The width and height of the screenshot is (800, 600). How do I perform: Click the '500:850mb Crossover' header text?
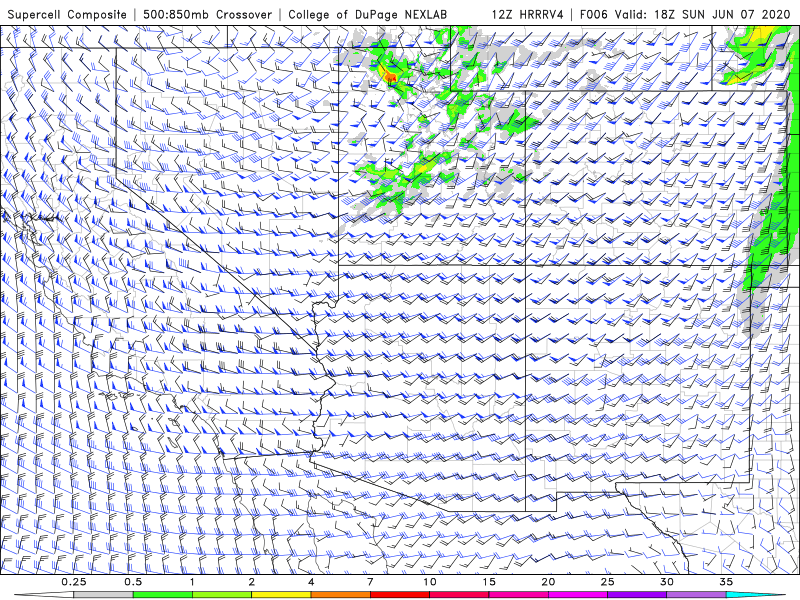coord(207,14)
